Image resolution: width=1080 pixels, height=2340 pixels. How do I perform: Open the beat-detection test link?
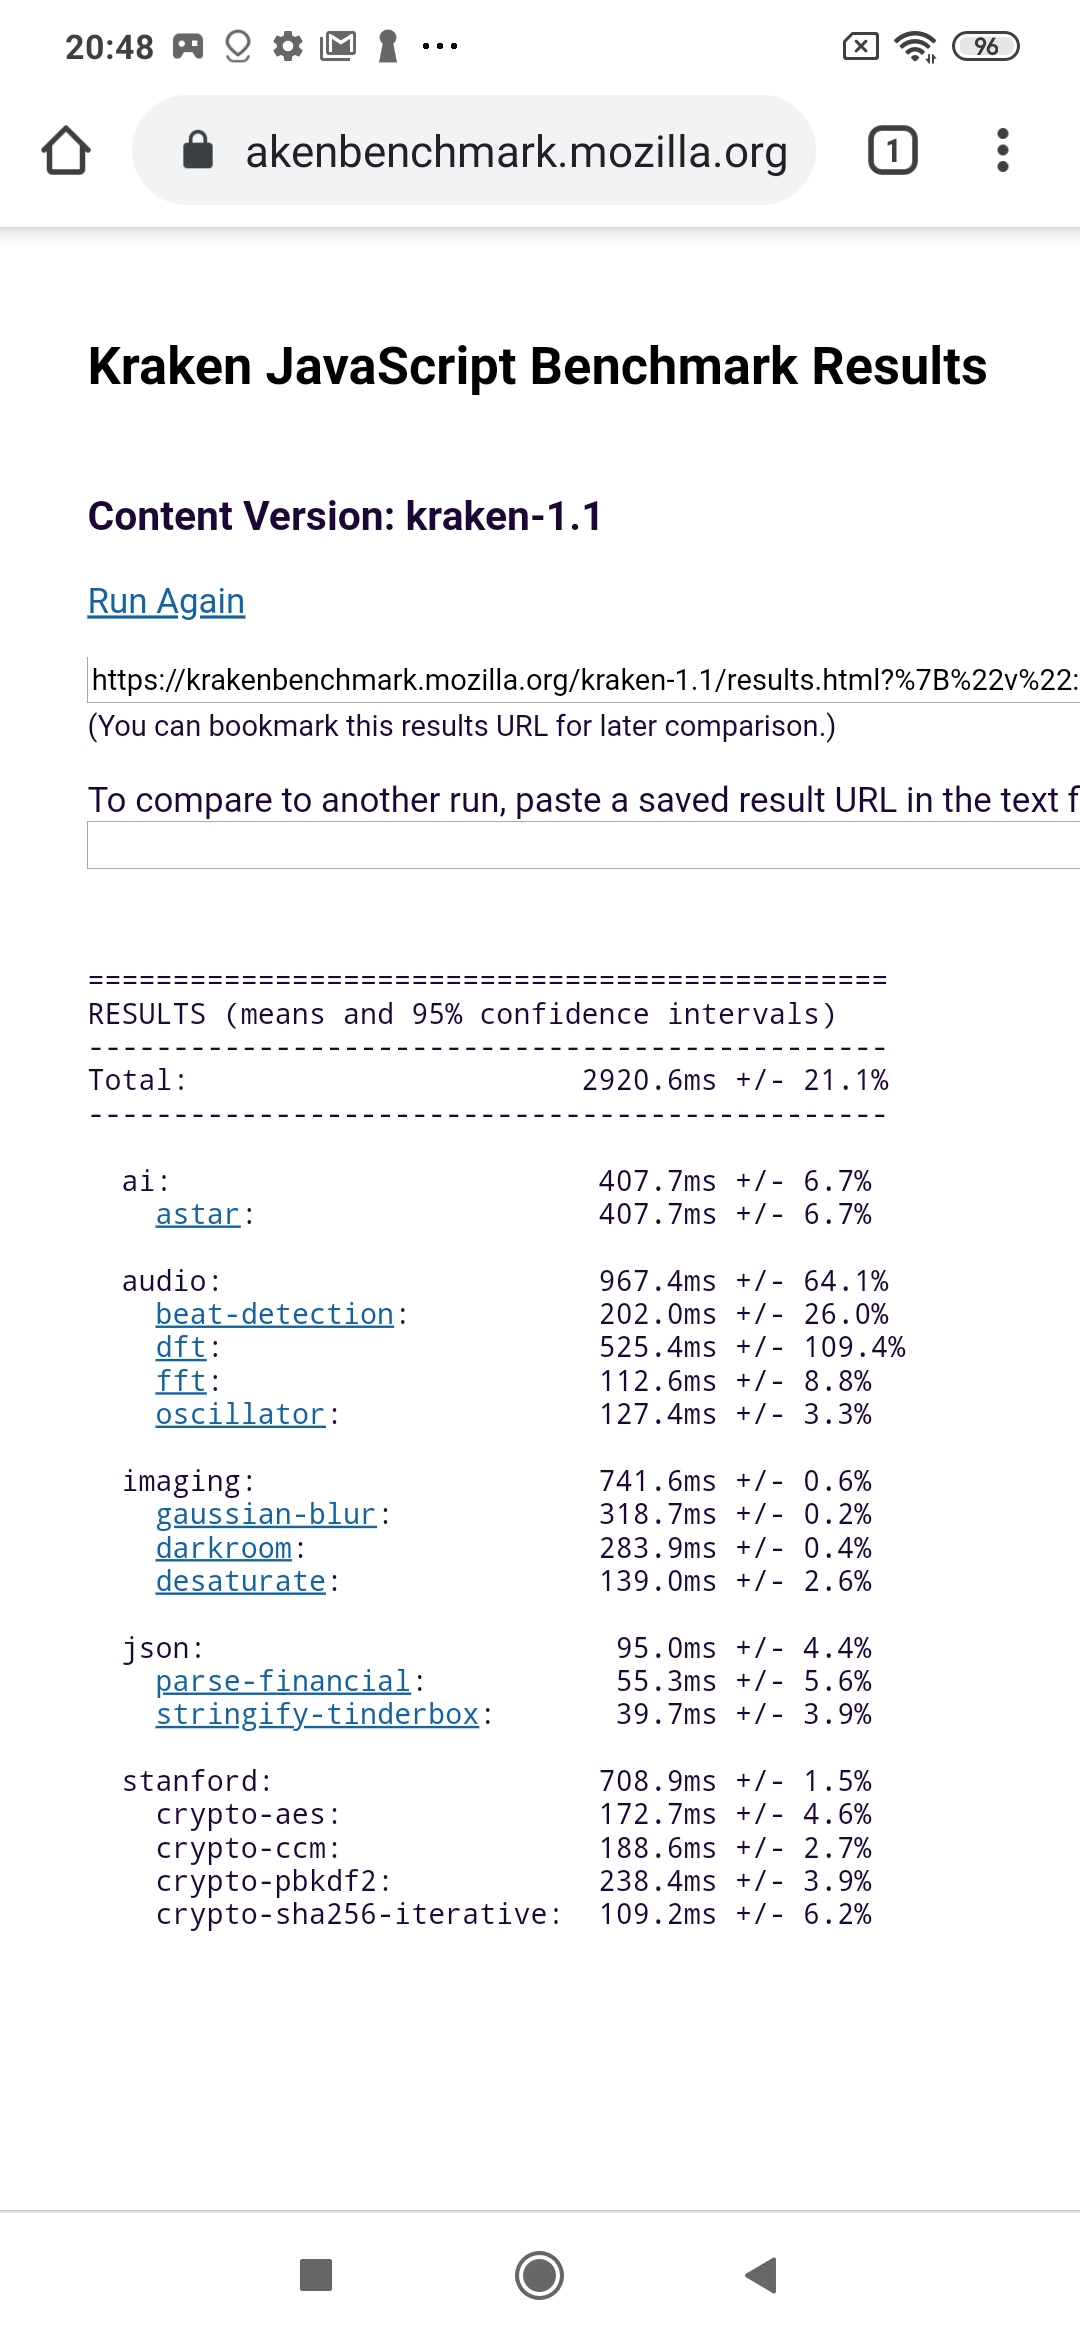274,1314
